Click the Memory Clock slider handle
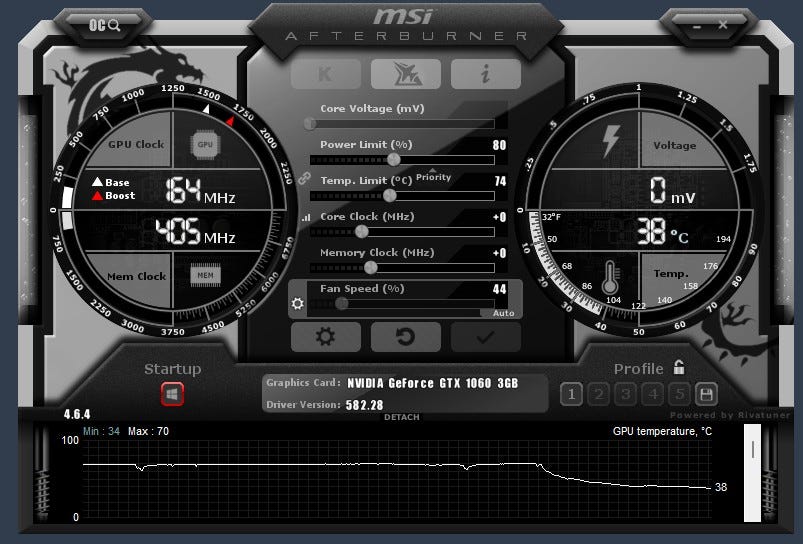 [371, 267]
